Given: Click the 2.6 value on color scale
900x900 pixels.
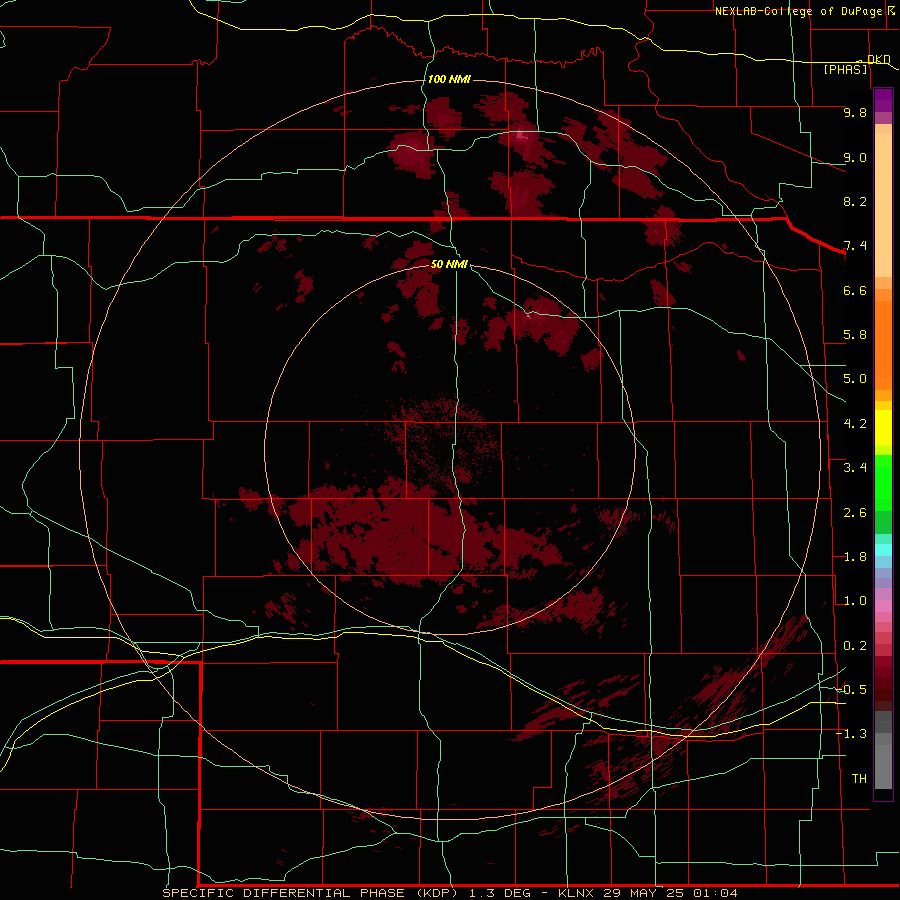Looking at the screenshot, I should (855, 513).
